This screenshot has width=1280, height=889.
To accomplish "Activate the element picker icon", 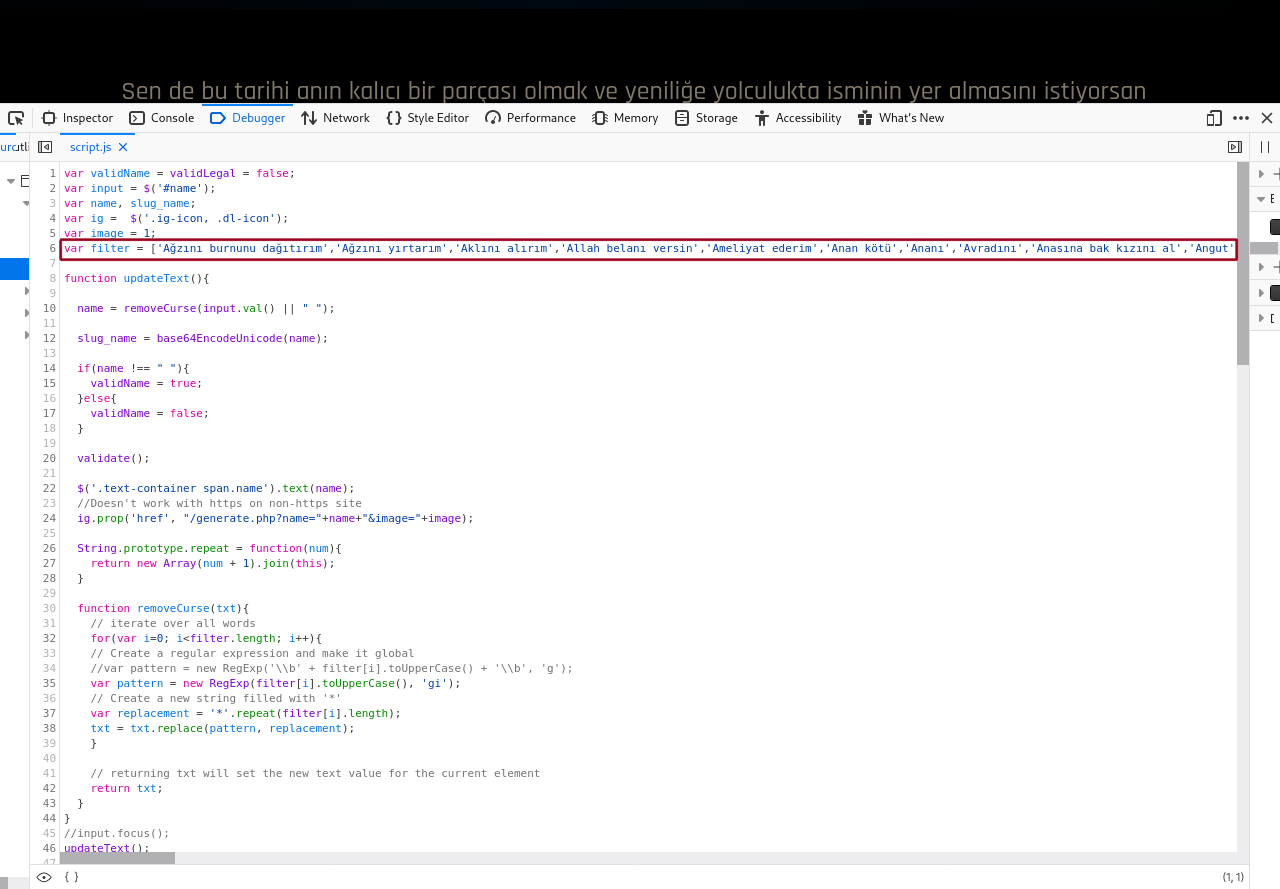I will 15,118.
